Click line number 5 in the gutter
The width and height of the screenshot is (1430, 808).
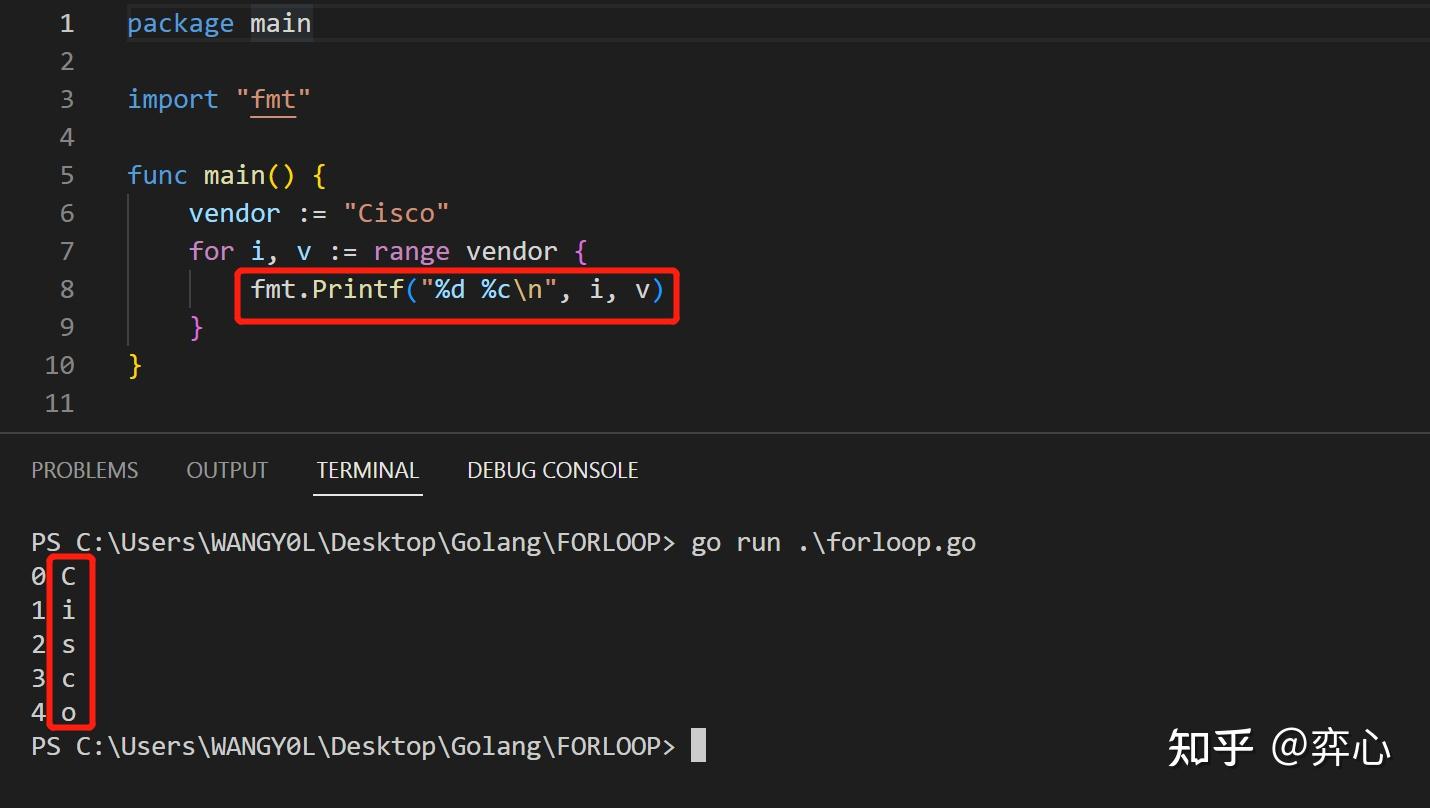click(x=66, y=175)
